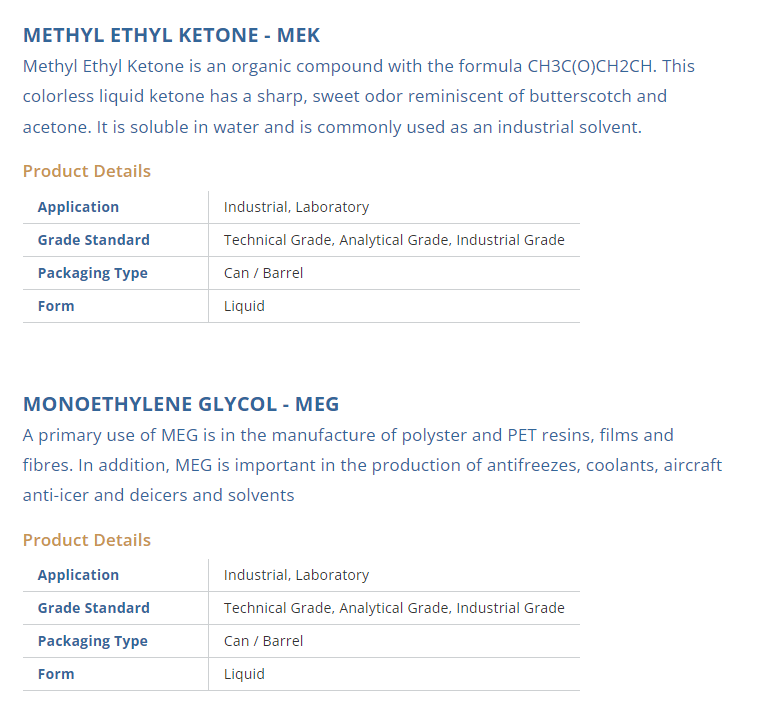Click Liquid value in the MEG table
Image resolution: width=766 pixels, height=721 pixels.
coord(244,674)
